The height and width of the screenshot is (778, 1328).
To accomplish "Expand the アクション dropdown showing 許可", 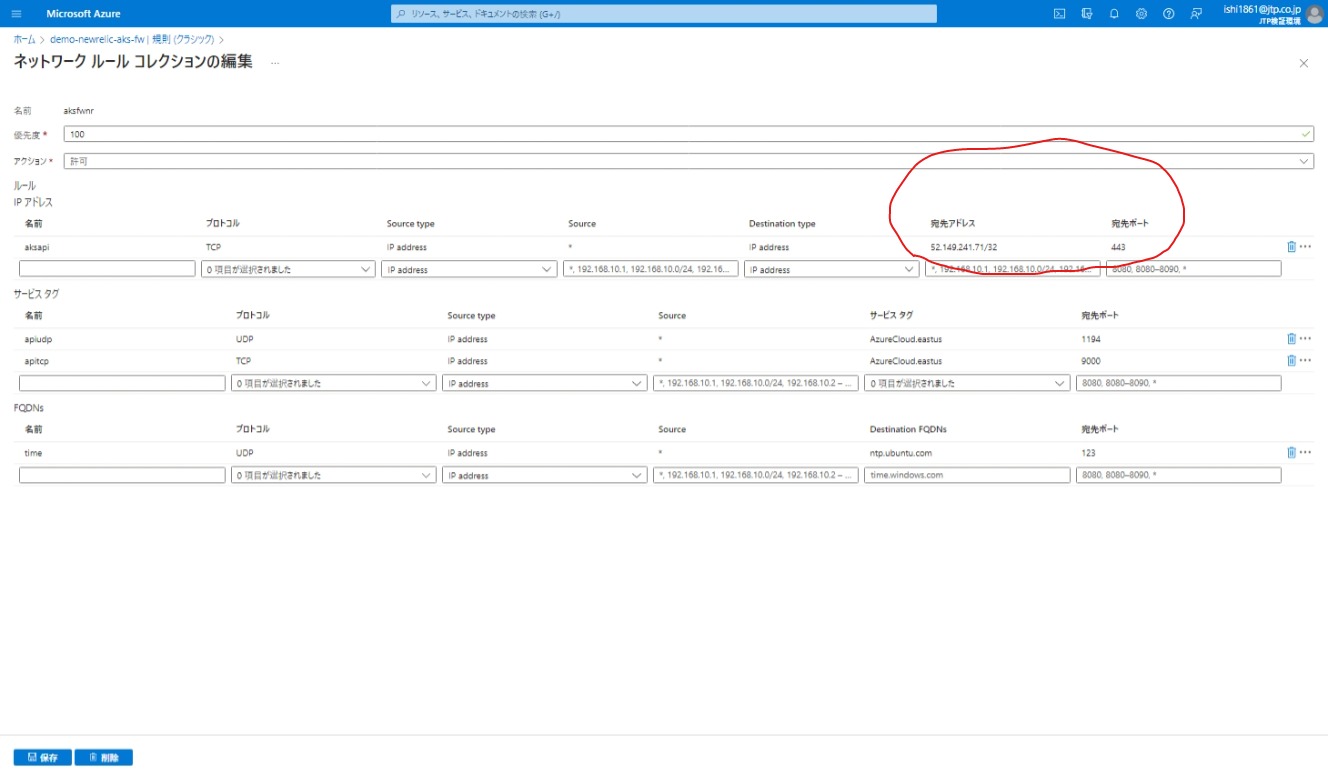I will coord(688,161).
